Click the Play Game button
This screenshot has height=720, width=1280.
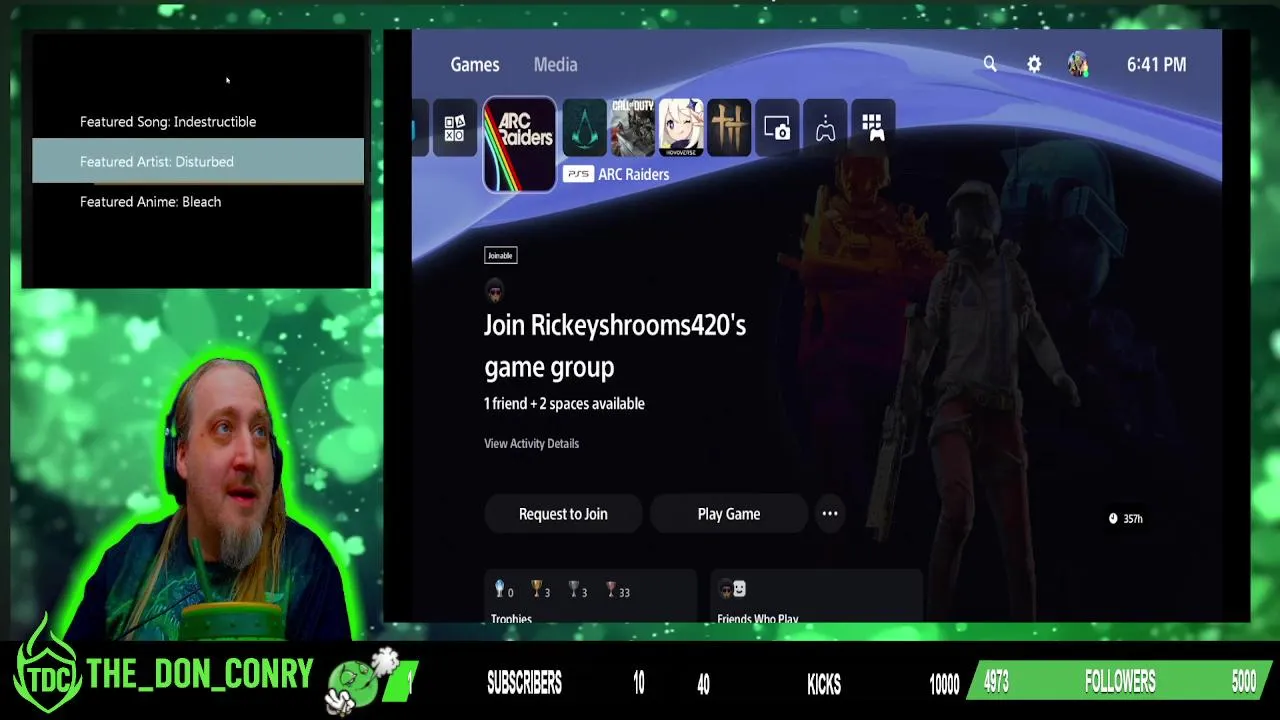(729, 514)
